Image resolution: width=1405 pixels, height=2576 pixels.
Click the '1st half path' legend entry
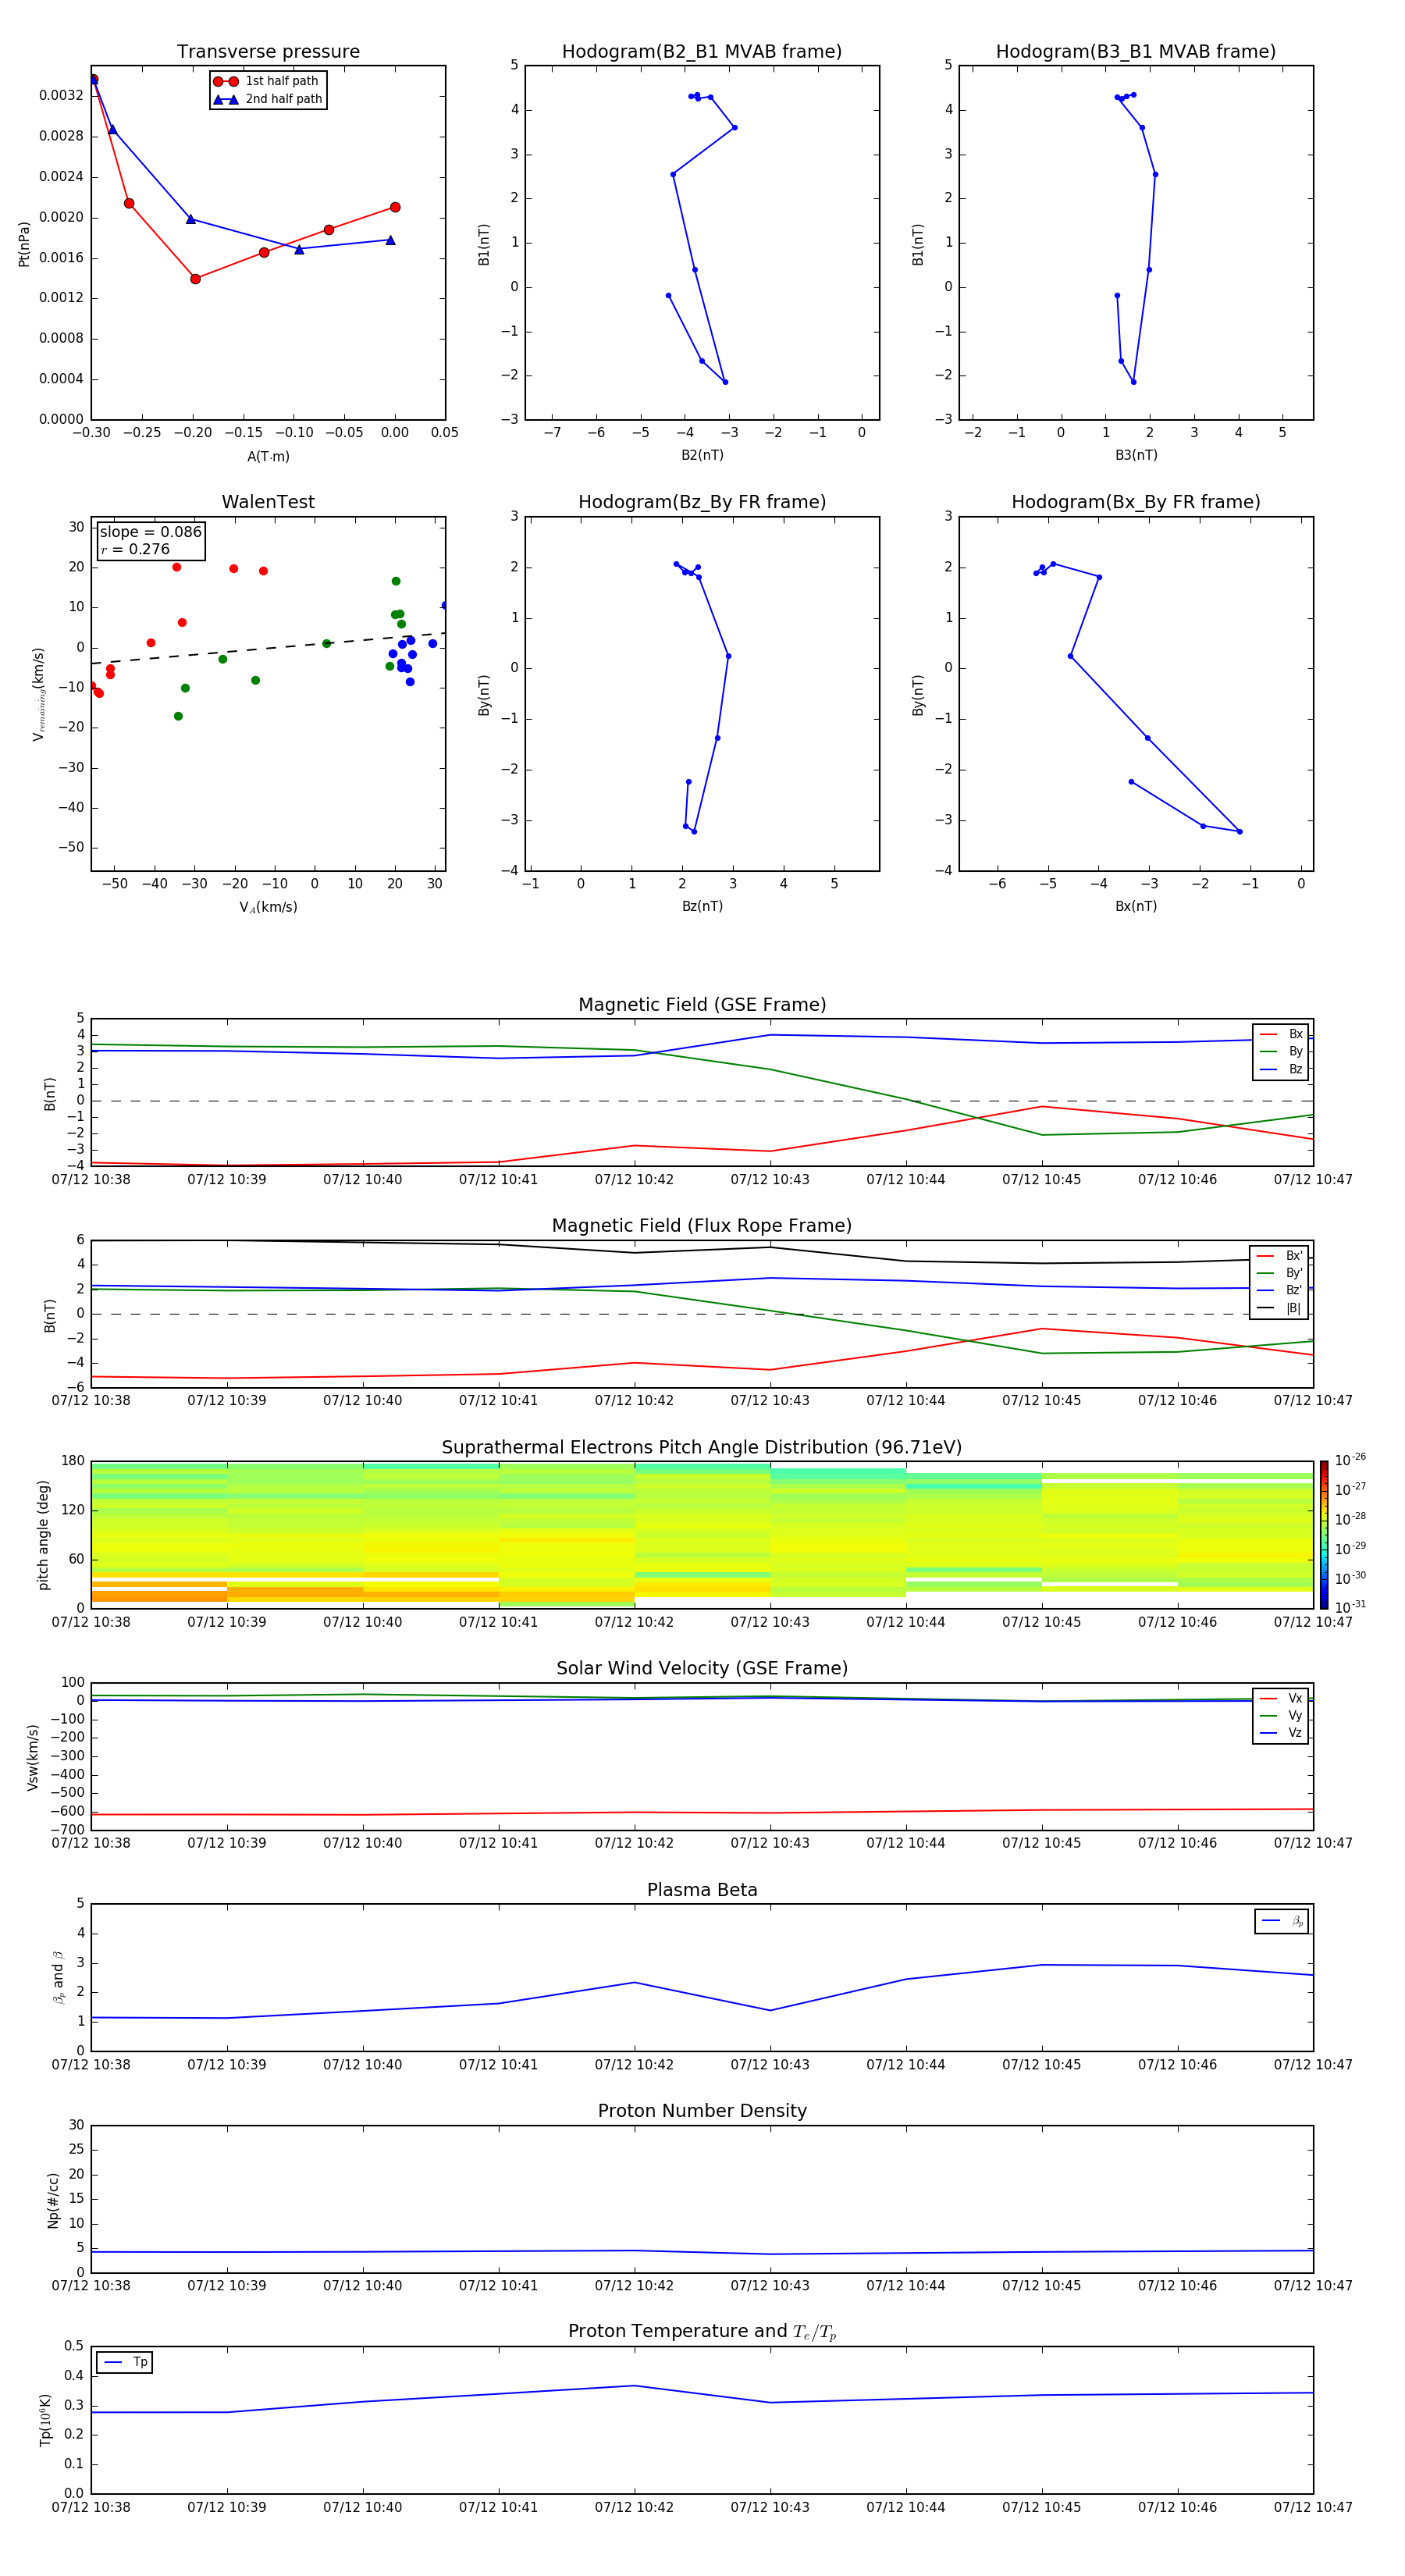tap(267, 81)
